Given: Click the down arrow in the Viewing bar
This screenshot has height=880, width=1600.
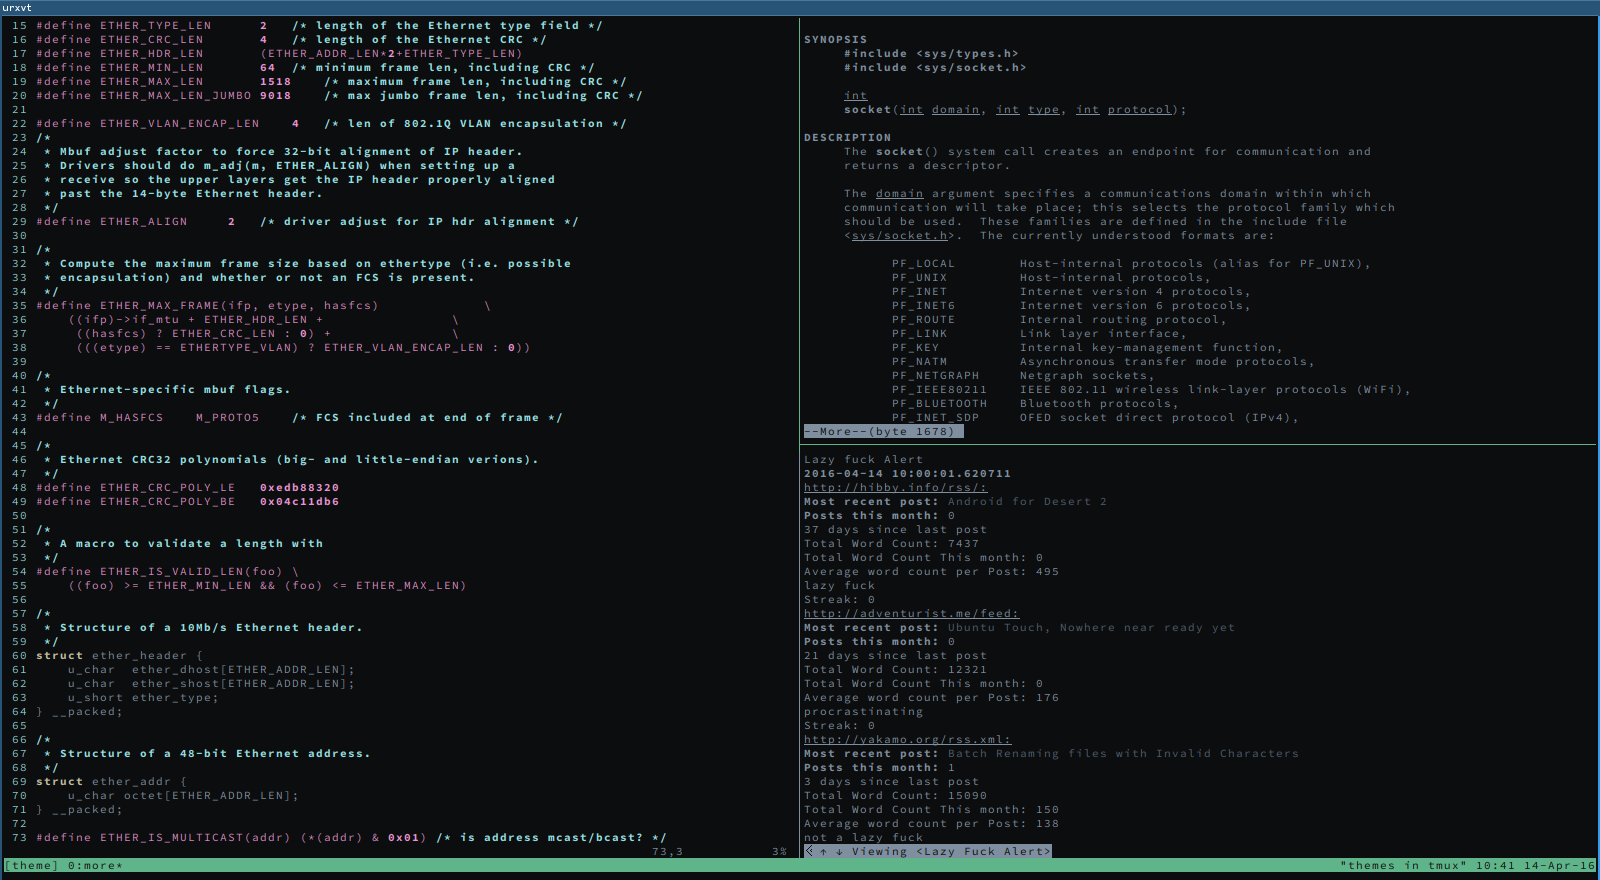Looking at the screenshot, I should 839,852.
